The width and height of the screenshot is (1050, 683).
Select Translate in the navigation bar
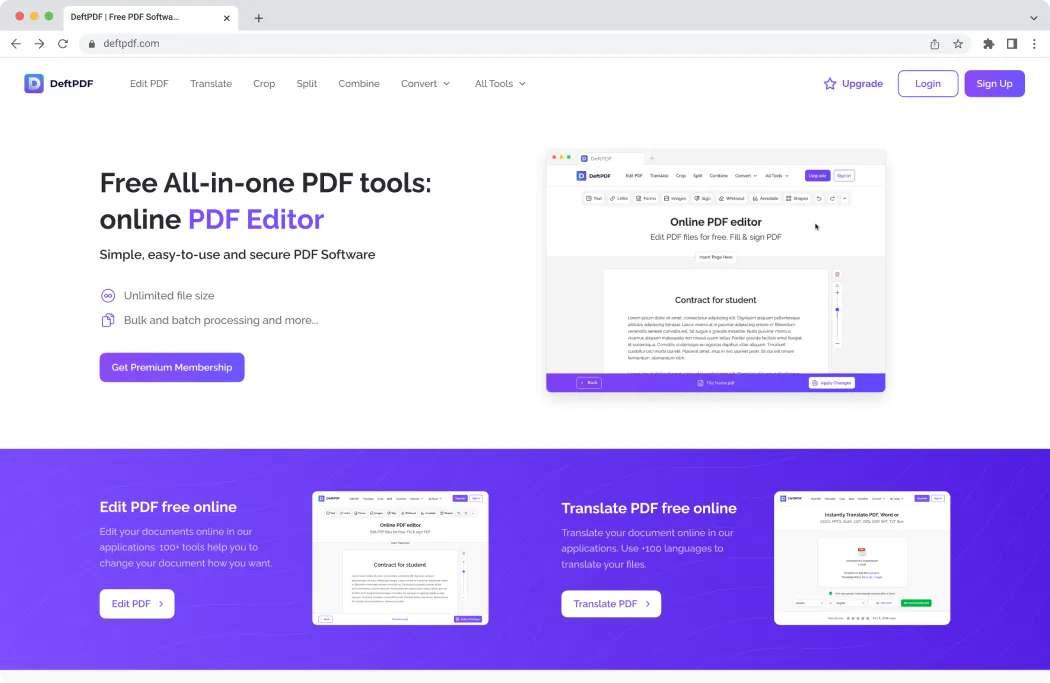[x=211, y=84]
